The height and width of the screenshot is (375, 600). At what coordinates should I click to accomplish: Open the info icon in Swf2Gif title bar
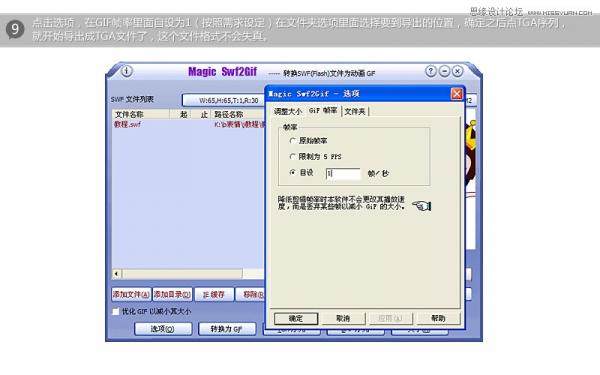127,71
